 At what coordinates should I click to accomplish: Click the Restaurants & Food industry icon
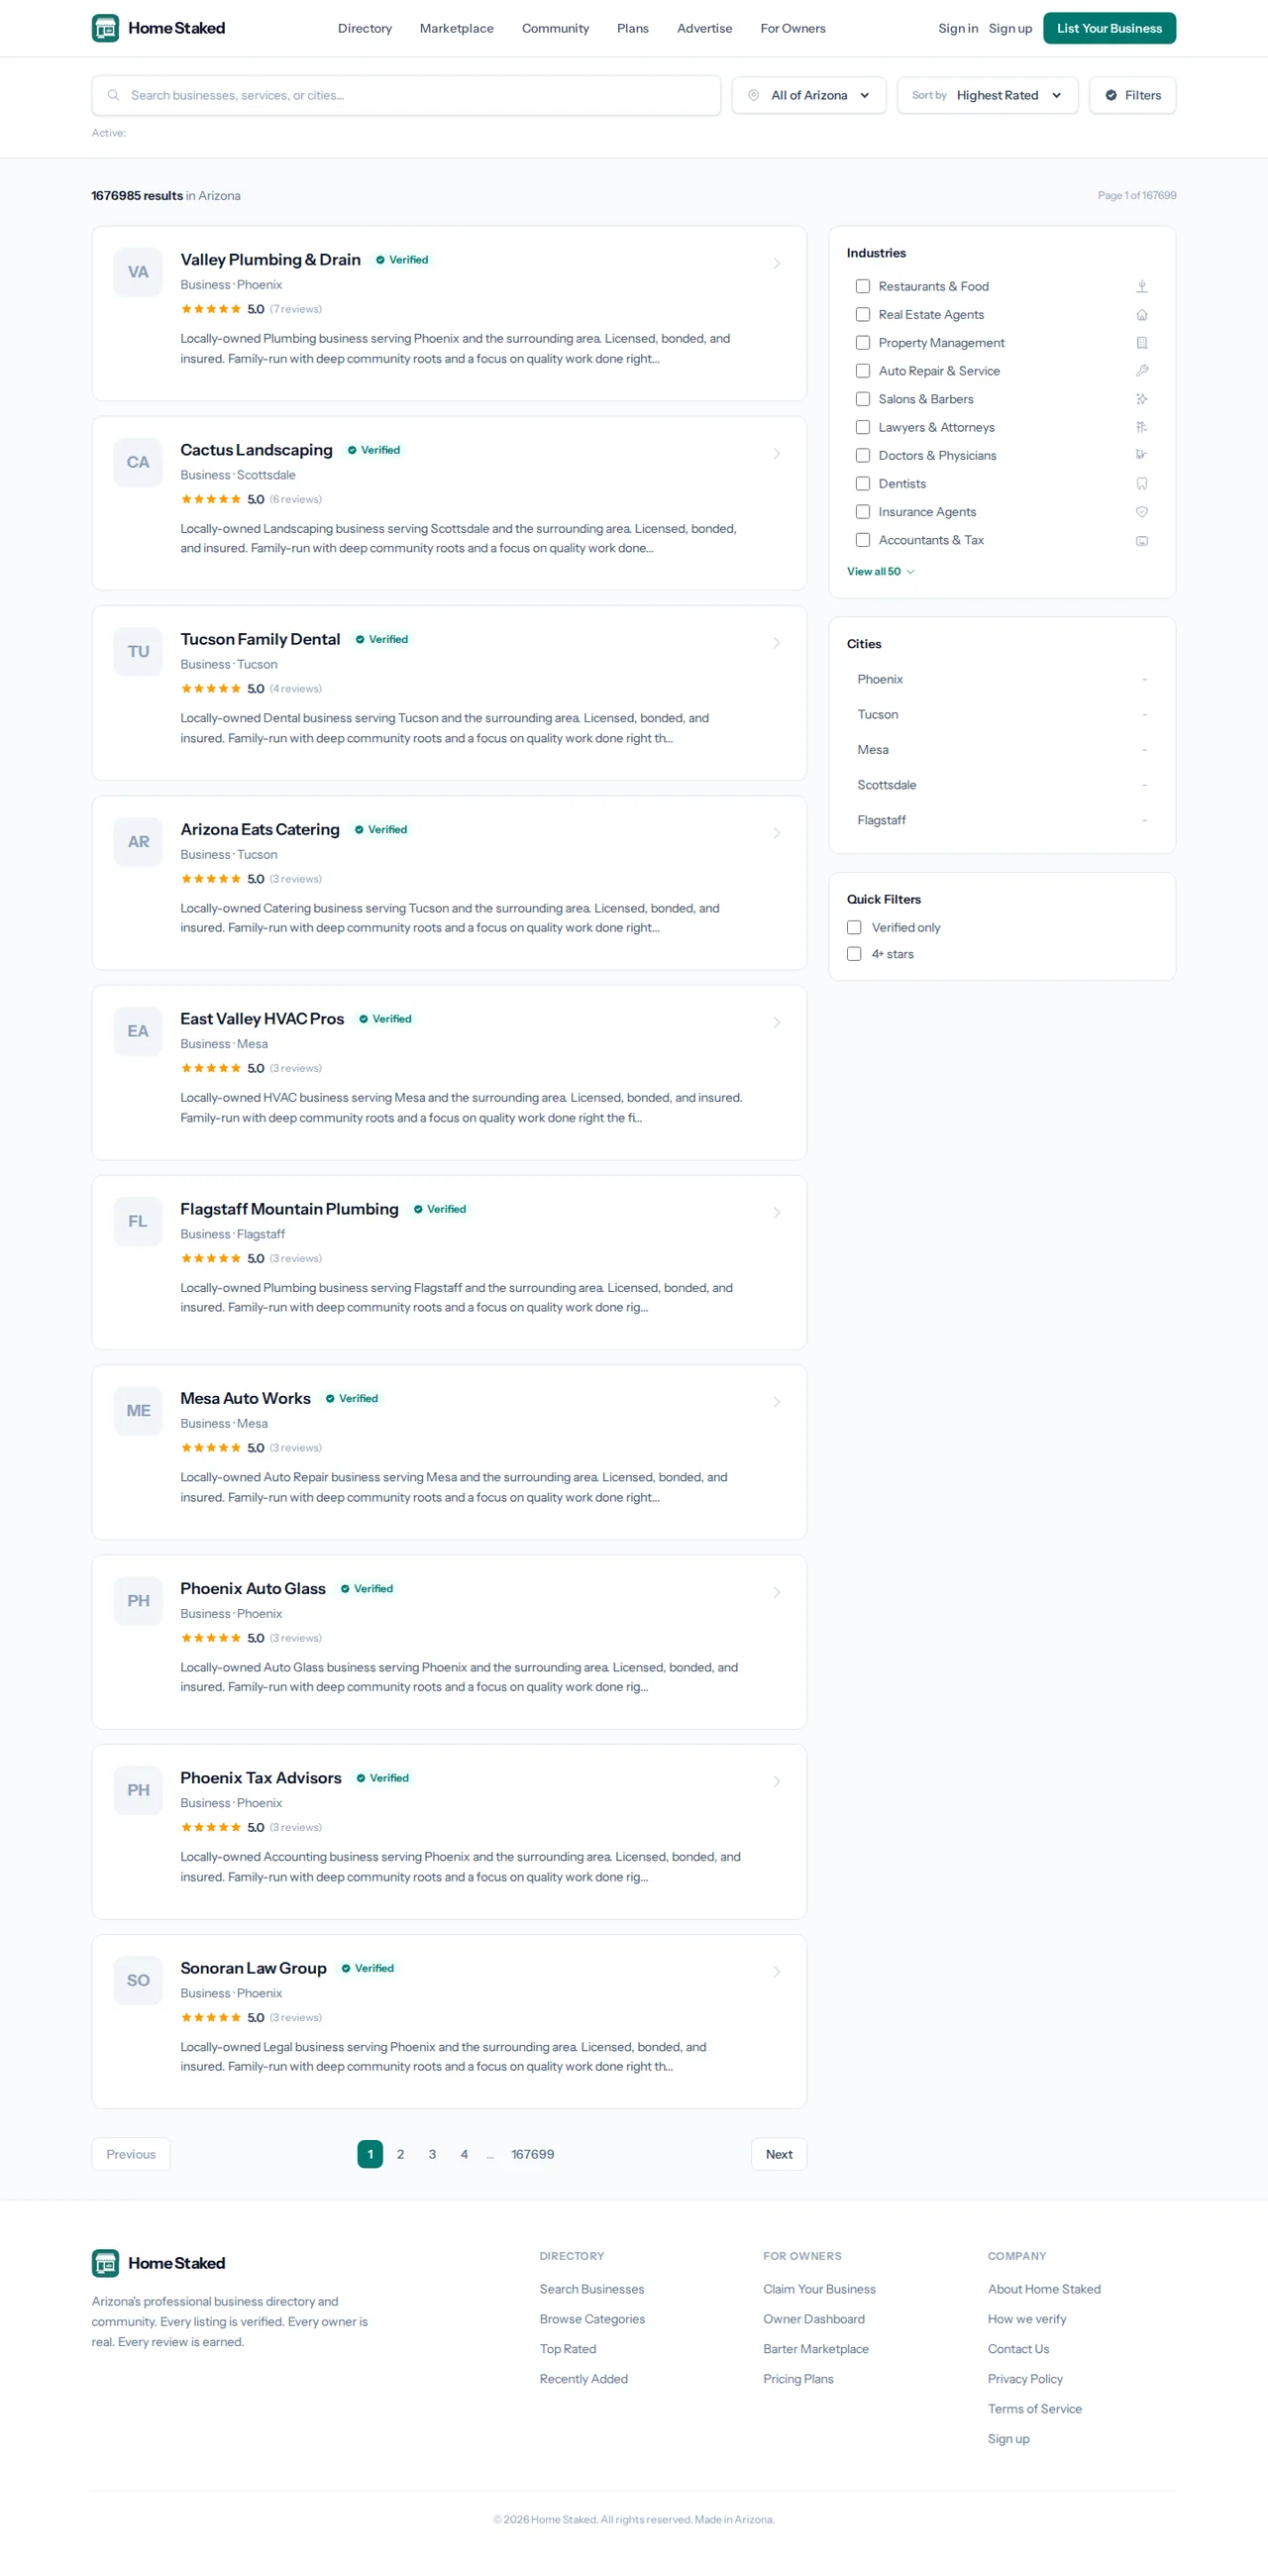tap(1141, 287)
